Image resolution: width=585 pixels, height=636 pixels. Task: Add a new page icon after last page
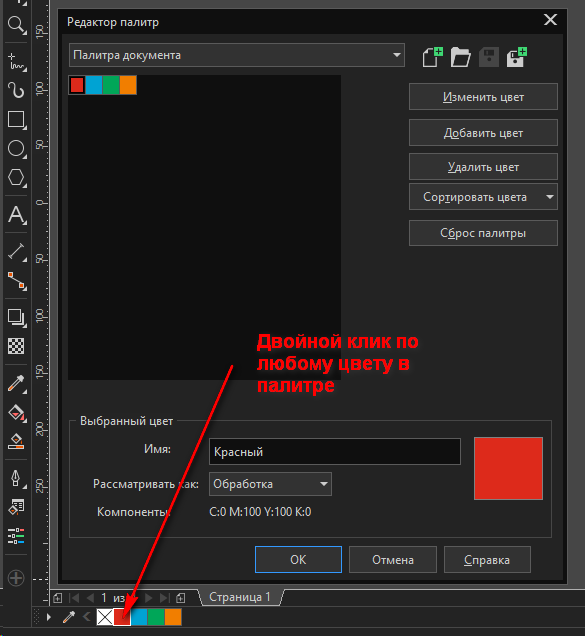(181, 597)
